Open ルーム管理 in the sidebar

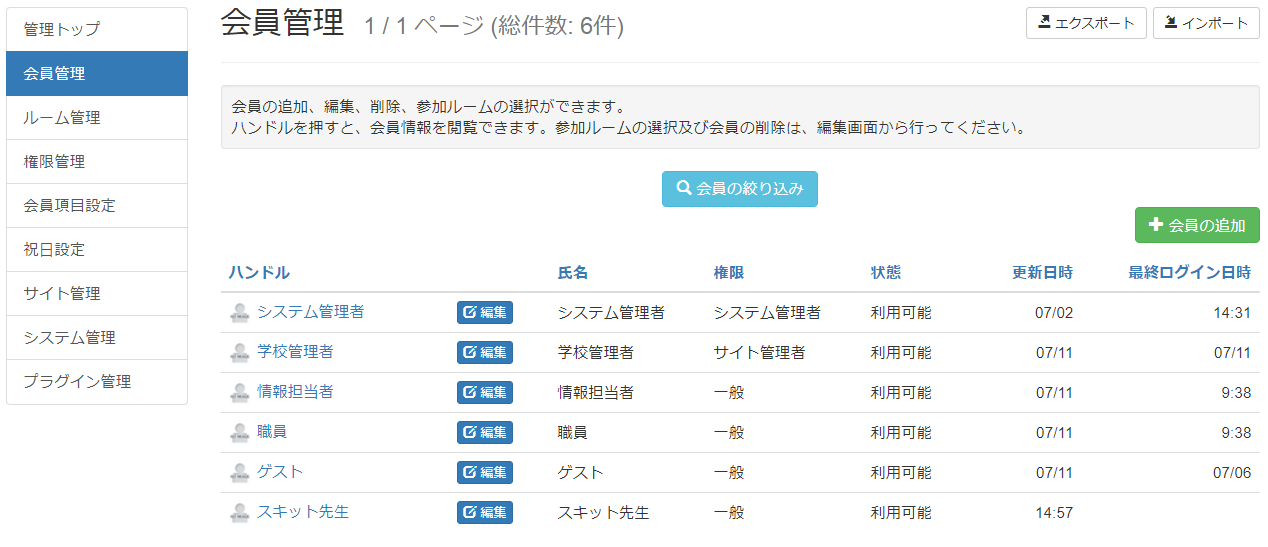click(x=97, y=118)
